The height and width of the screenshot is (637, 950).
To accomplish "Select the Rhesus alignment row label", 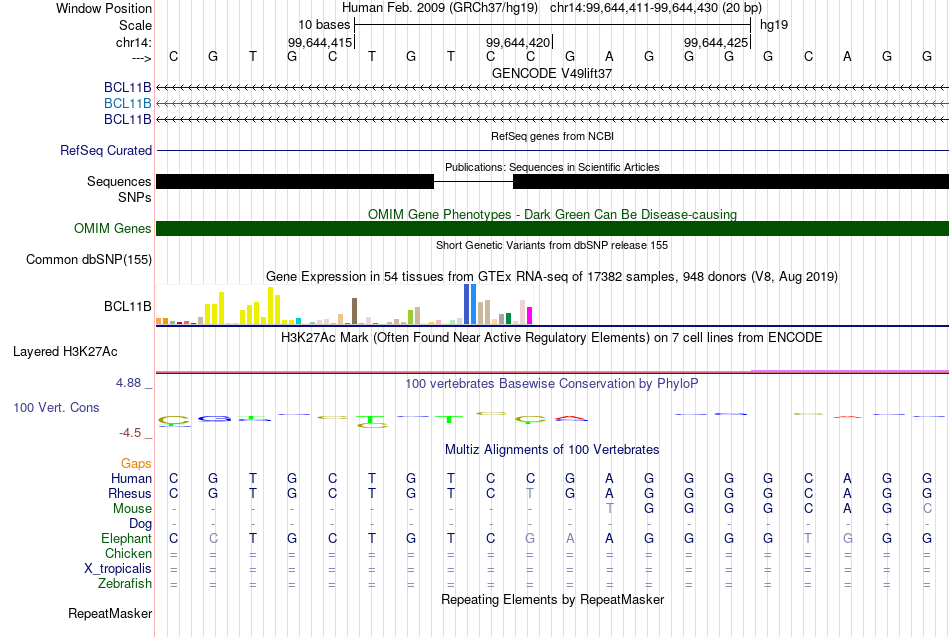I will click(x=130, y=493).
